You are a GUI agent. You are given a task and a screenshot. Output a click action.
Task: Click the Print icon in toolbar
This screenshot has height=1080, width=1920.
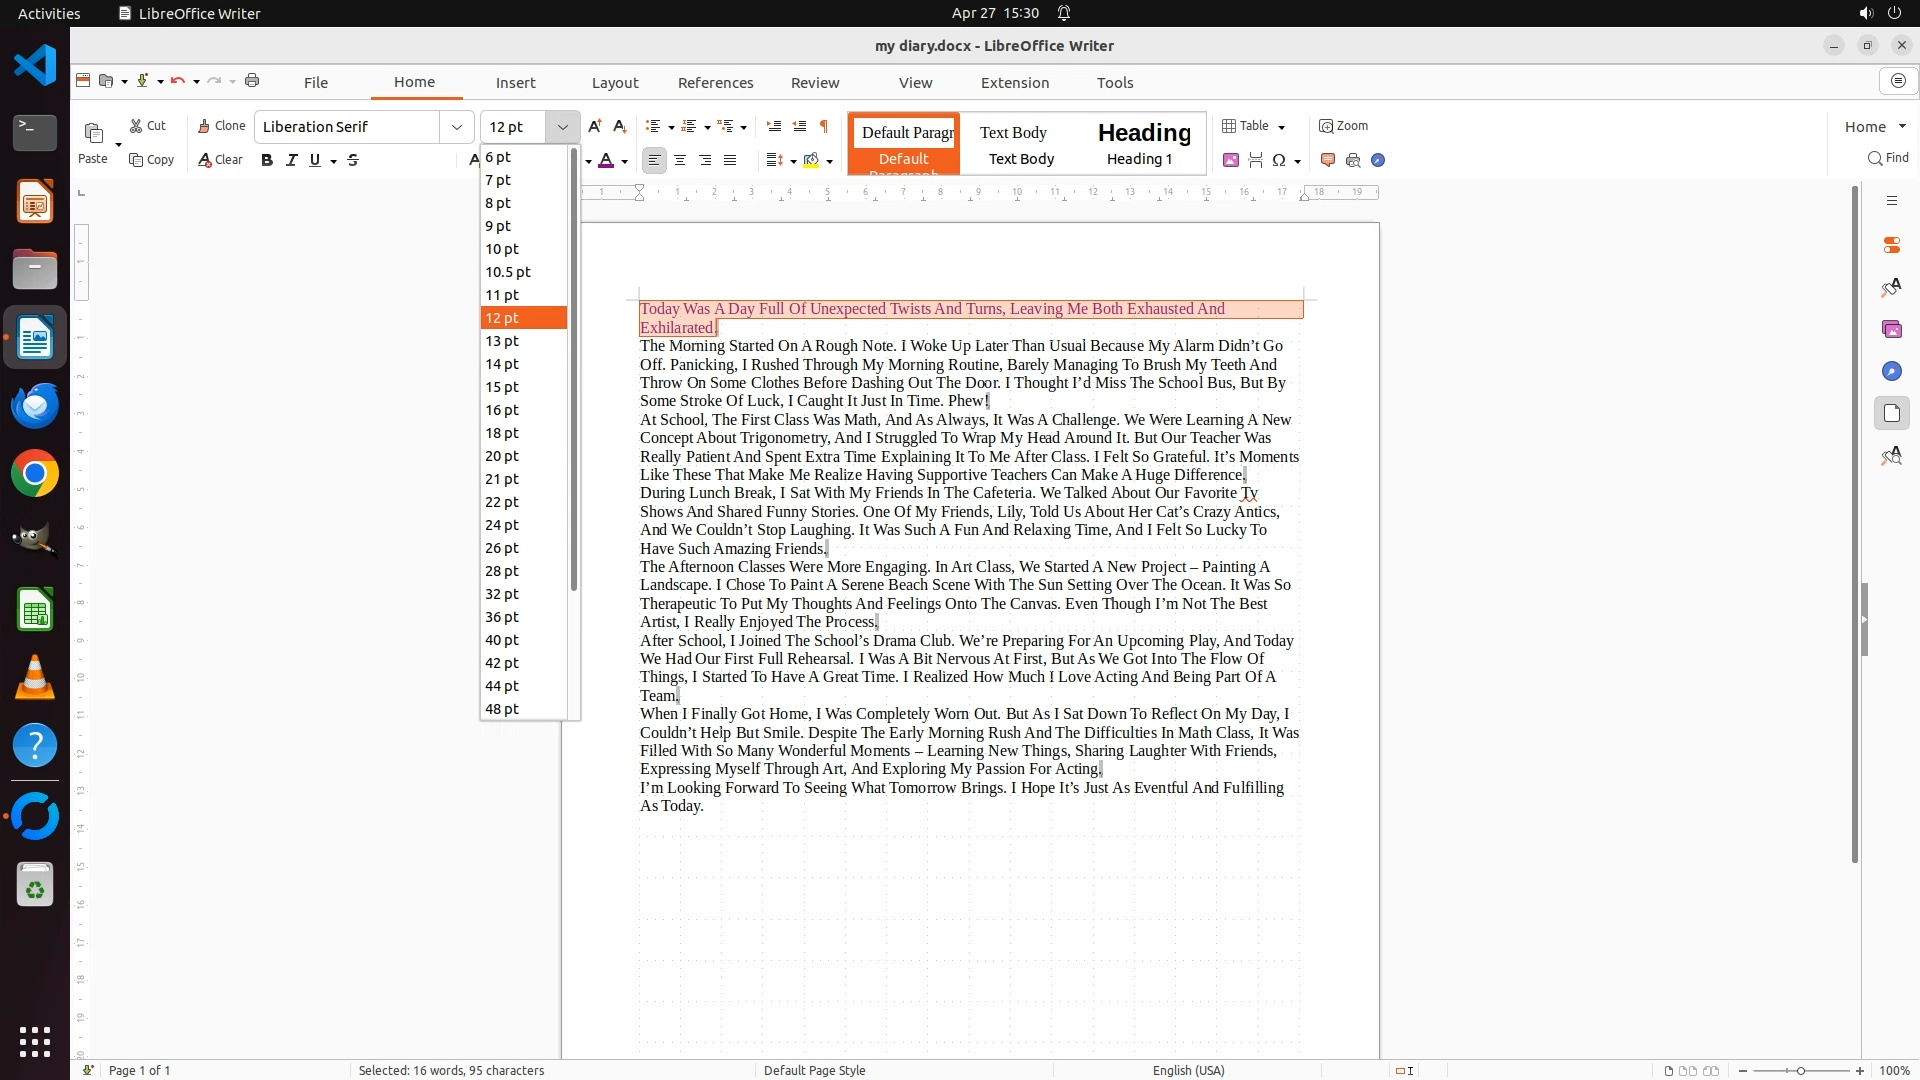(252, 81)
